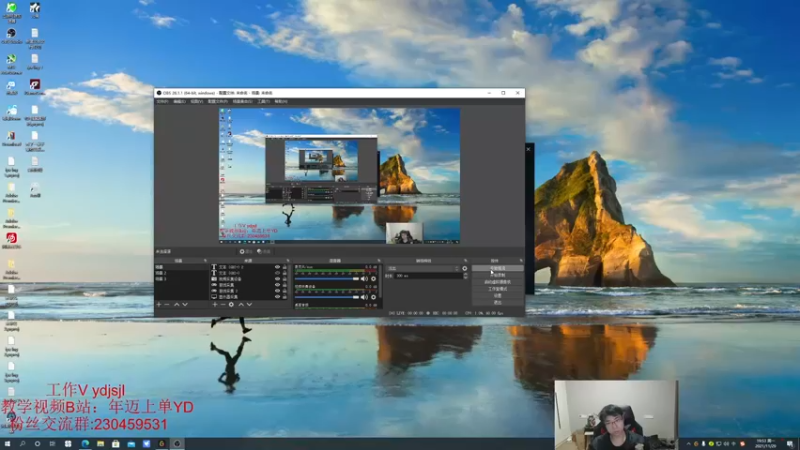Toggle visibility of first game capture source
Viewport: 800px width, 450px height.
[x=277, y=285]
